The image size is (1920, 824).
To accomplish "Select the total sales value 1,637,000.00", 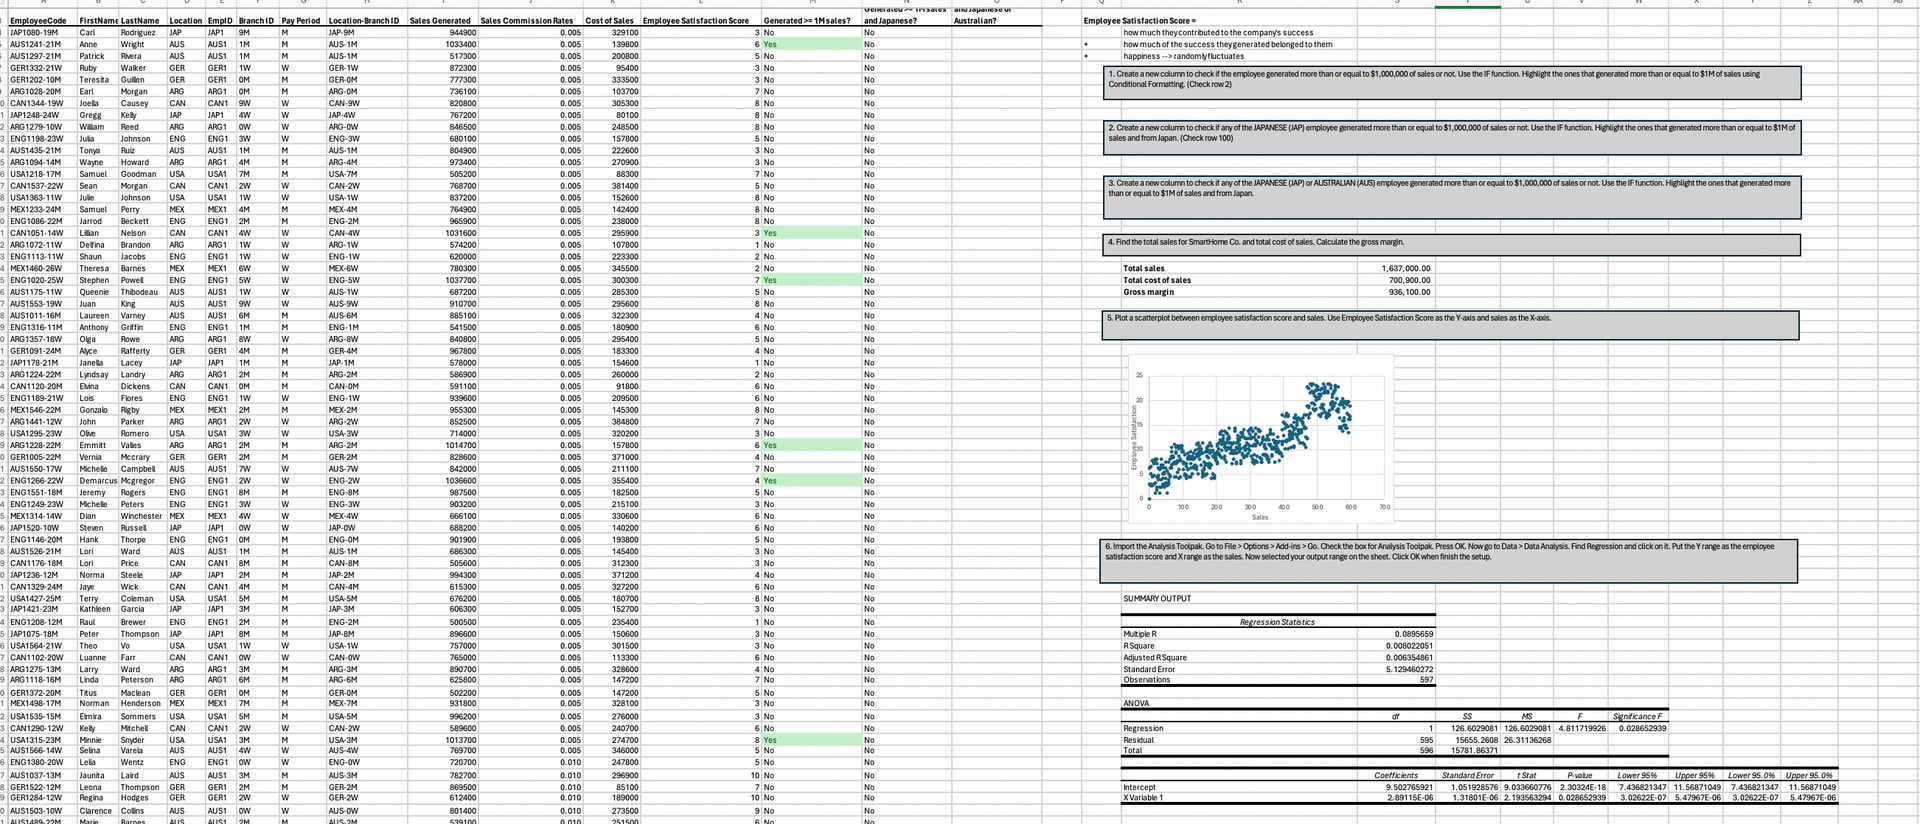I will 1406,268.
